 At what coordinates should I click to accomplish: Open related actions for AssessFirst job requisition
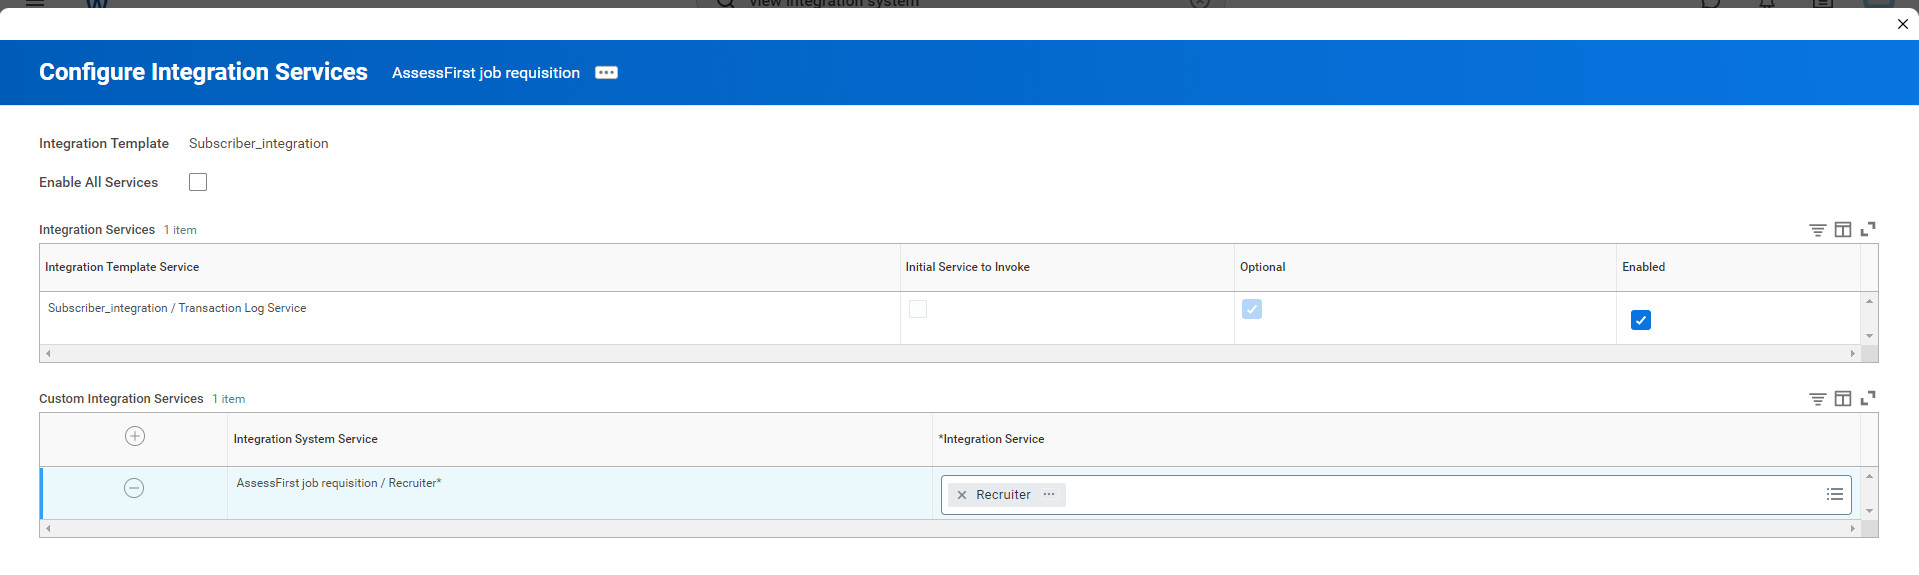[606, 73]
